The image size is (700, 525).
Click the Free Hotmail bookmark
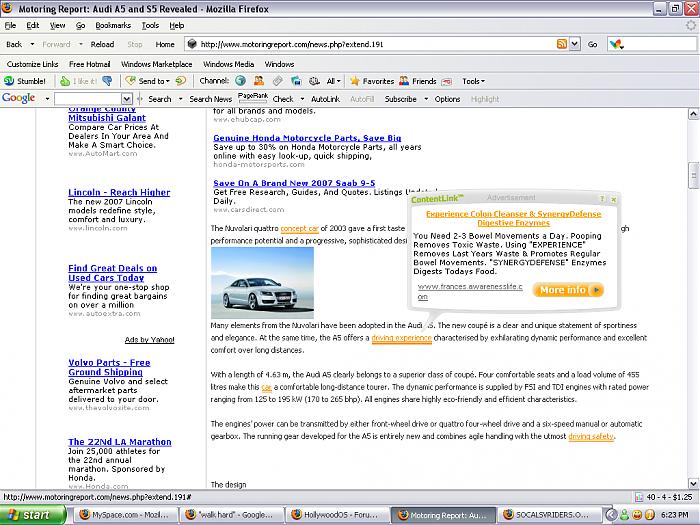tap(89, 64)
